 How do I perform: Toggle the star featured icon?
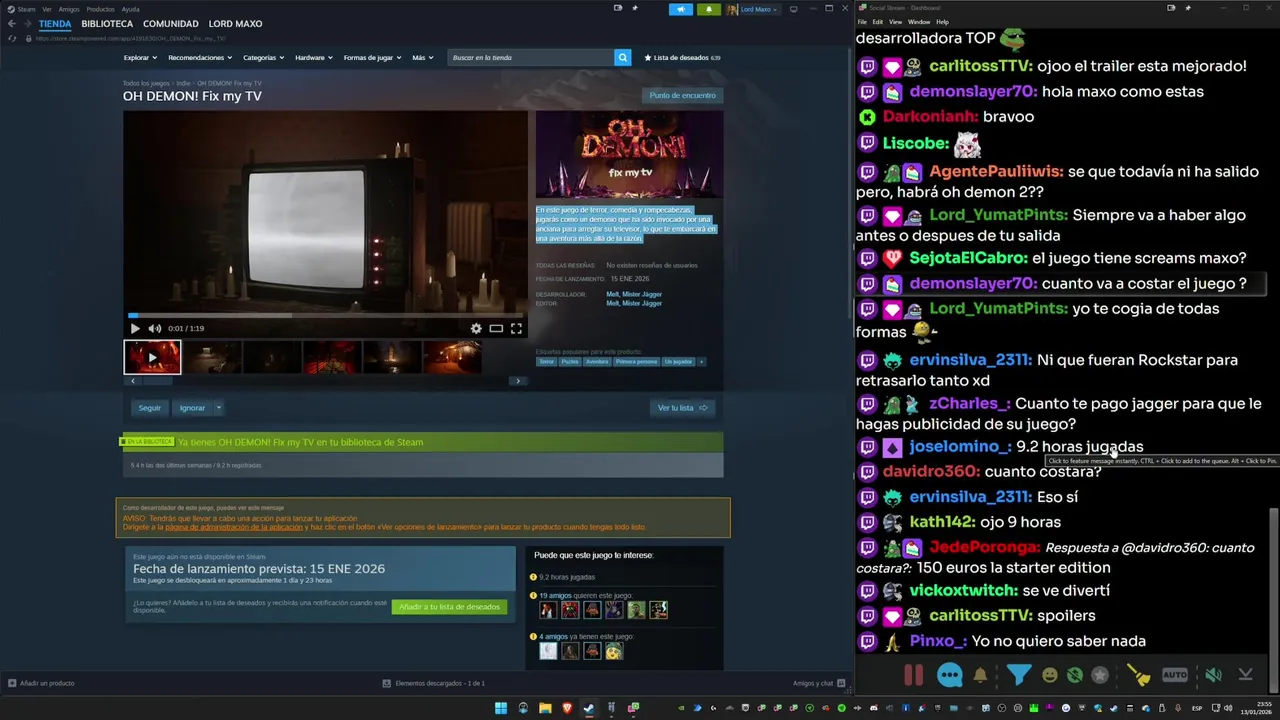point(1100,675)
